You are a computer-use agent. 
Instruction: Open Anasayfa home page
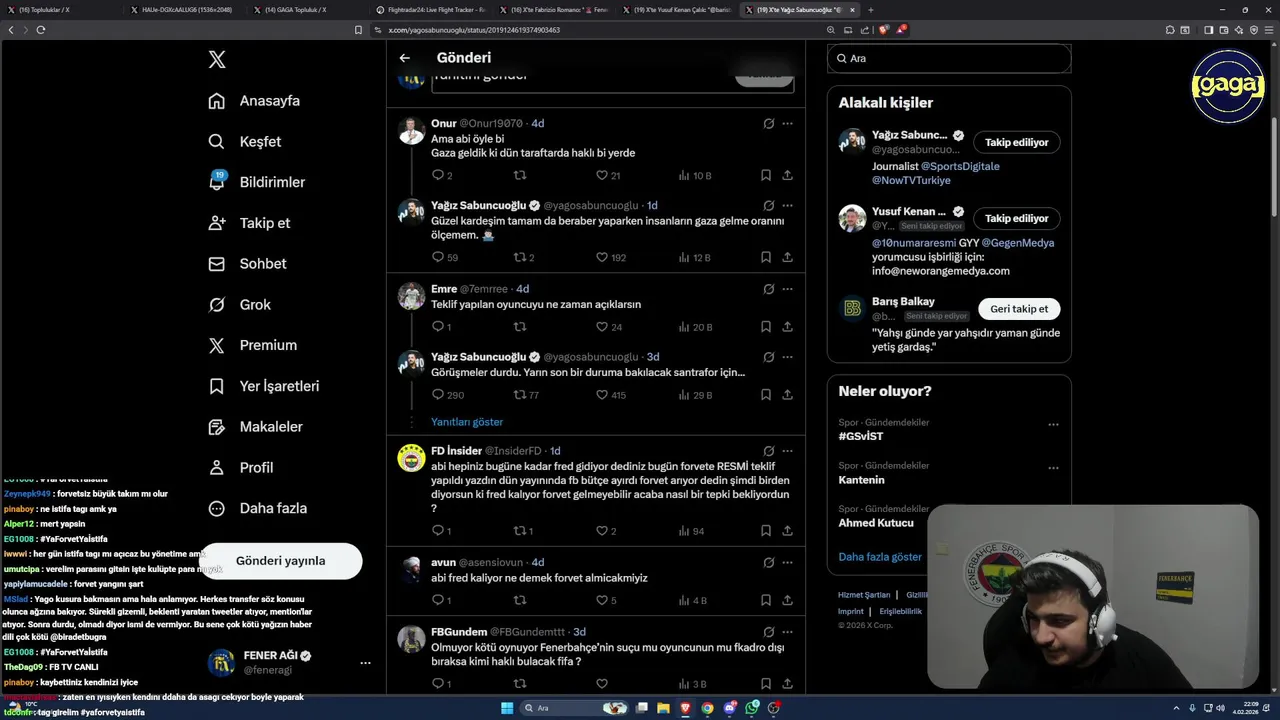254,101
